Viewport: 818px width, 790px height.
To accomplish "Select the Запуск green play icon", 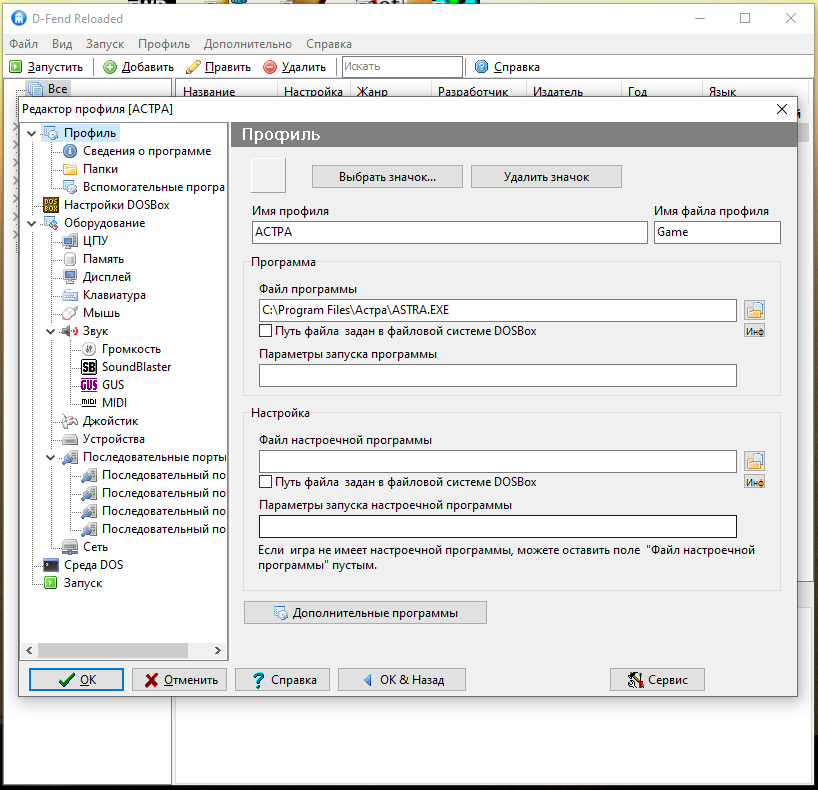I will (x=51, y=583).
